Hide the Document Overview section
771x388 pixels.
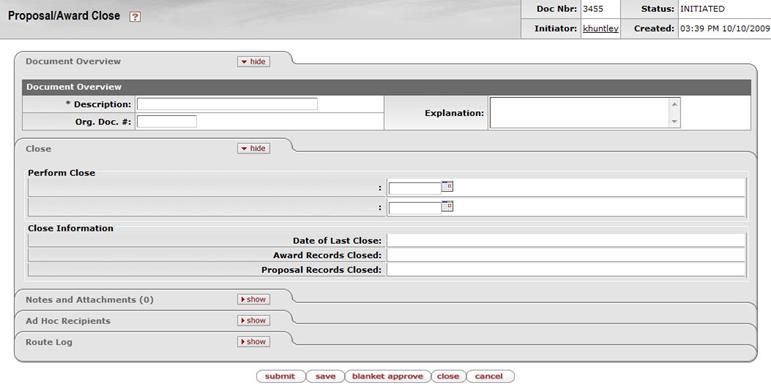[x=254, y=61]
